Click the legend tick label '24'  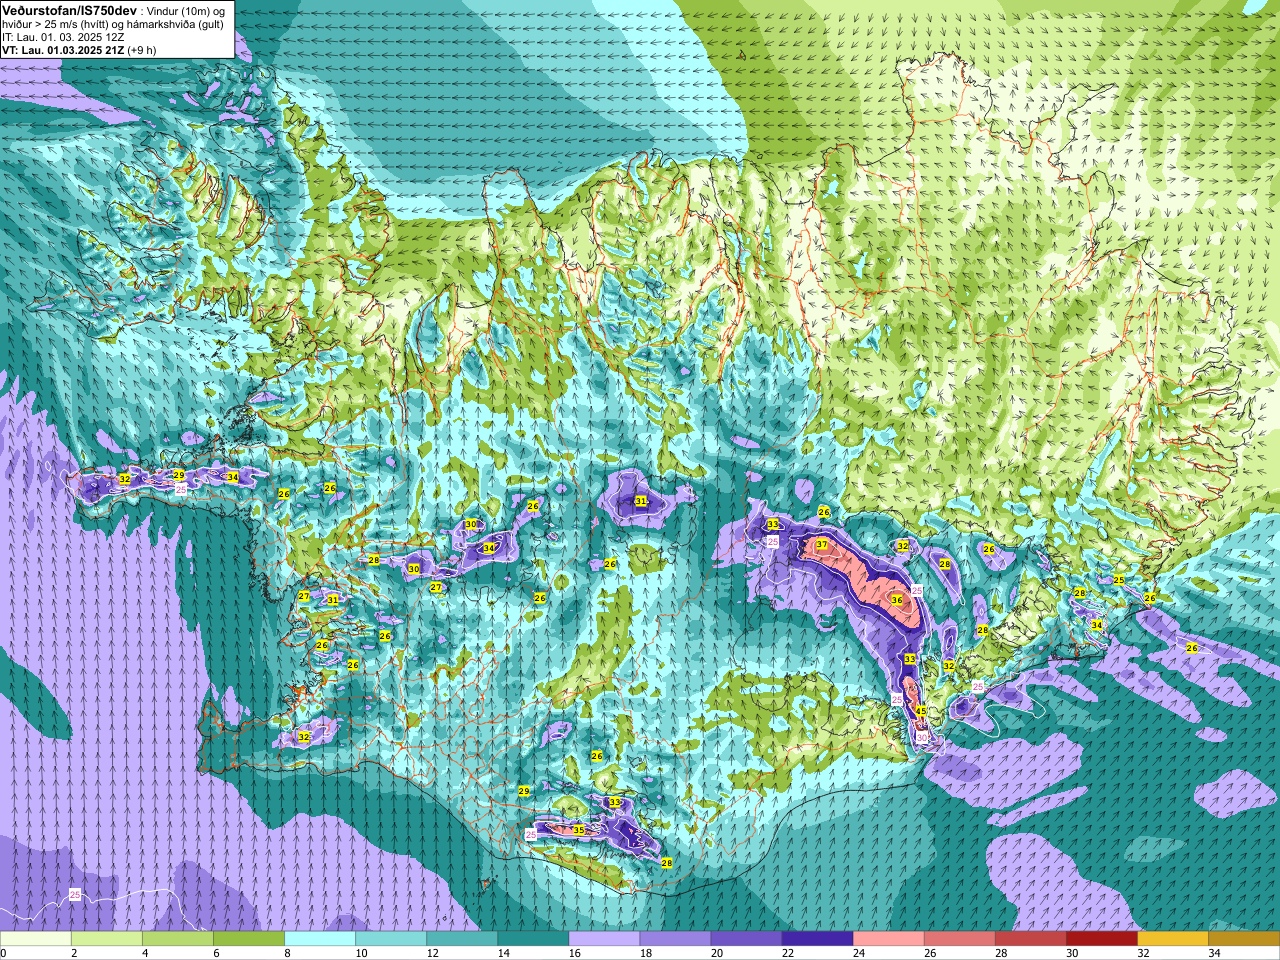point(859,953)
